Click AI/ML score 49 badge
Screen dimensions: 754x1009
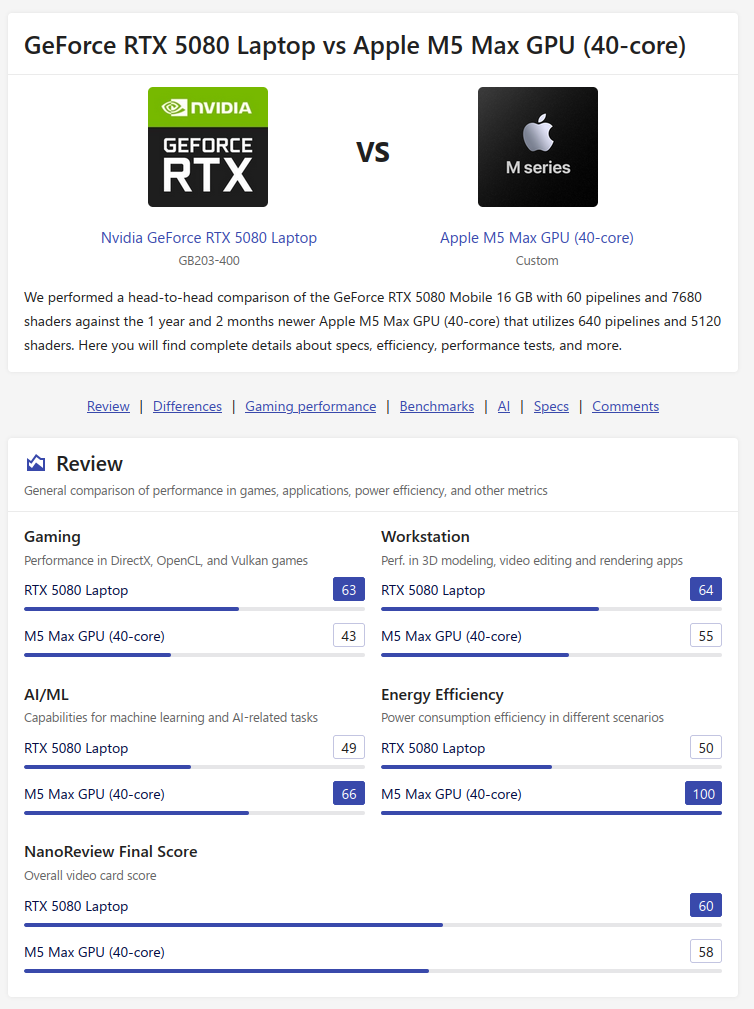(x=349, y=748)
